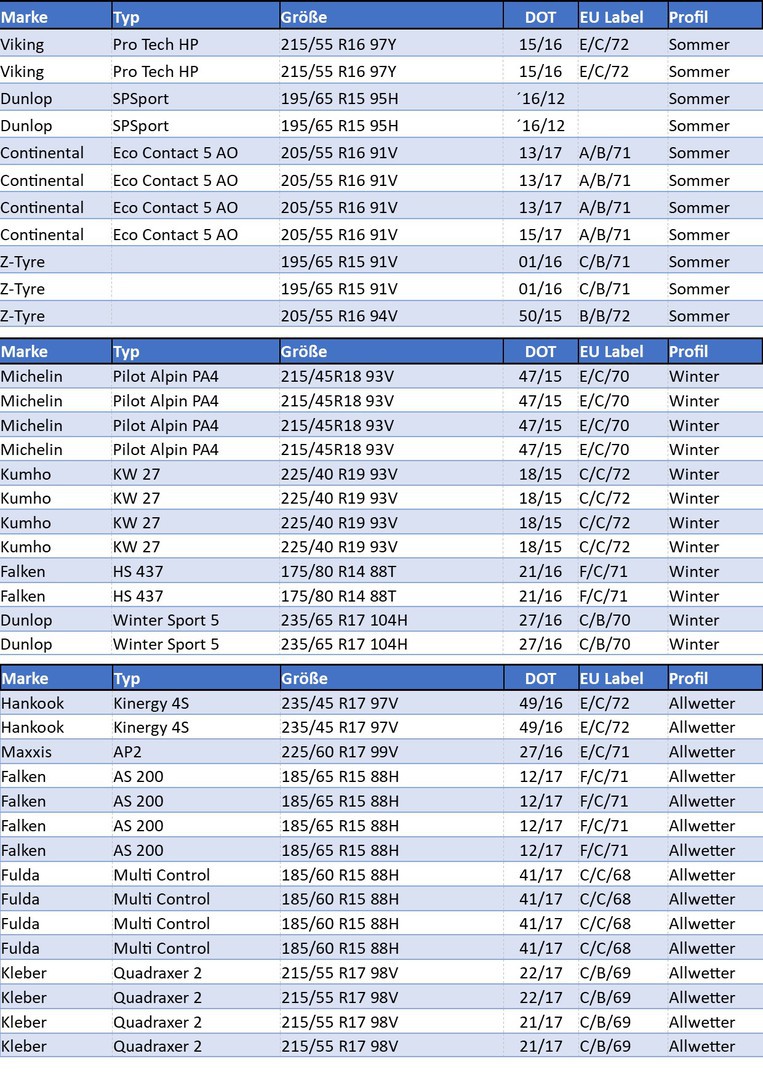Viewport: 763px width, 1080px height.
Task: Click the B/B/72 EU label cell
Action: (x=604, y=316)
